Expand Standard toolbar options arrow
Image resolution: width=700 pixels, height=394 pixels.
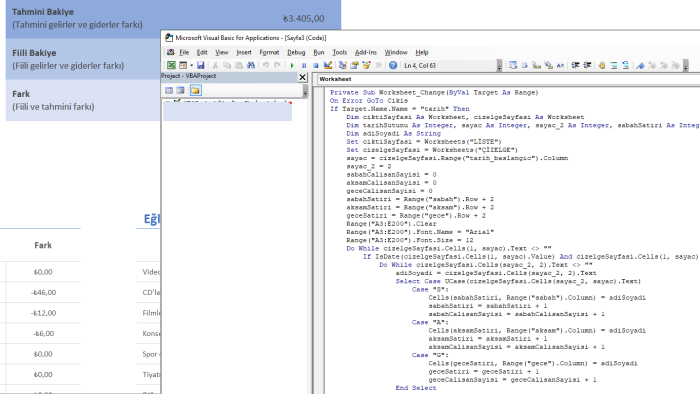pos(499,65)
